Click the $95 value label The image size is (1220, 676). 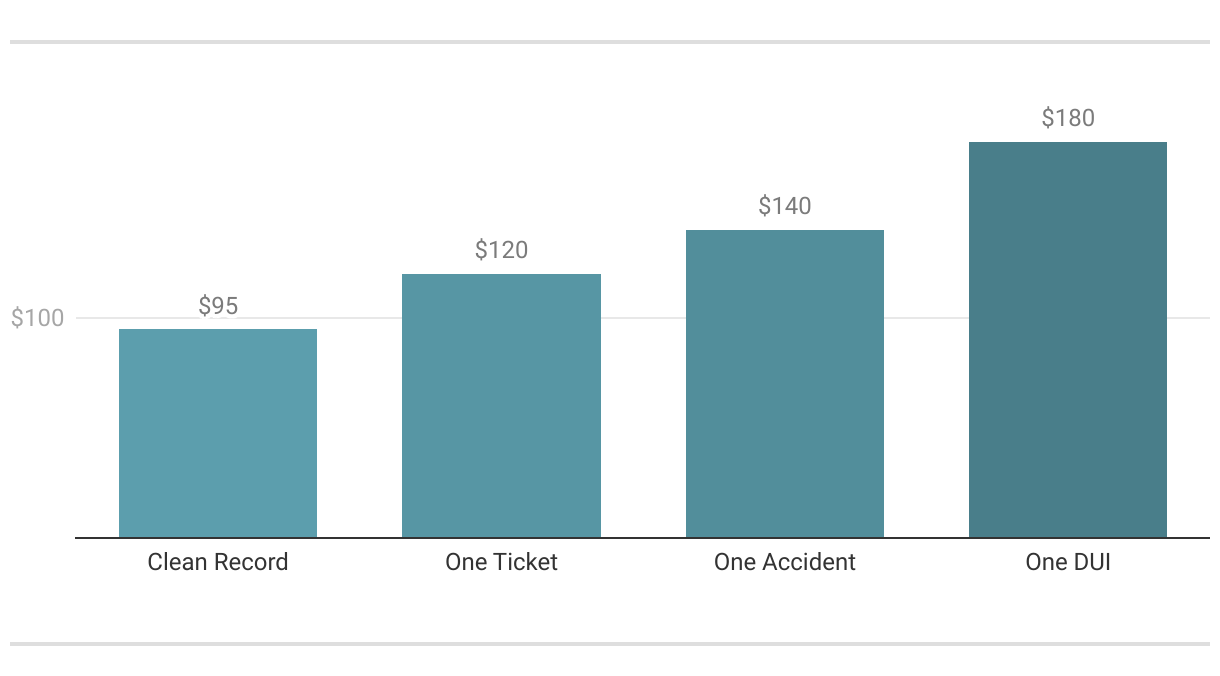[x=218, y=306]
